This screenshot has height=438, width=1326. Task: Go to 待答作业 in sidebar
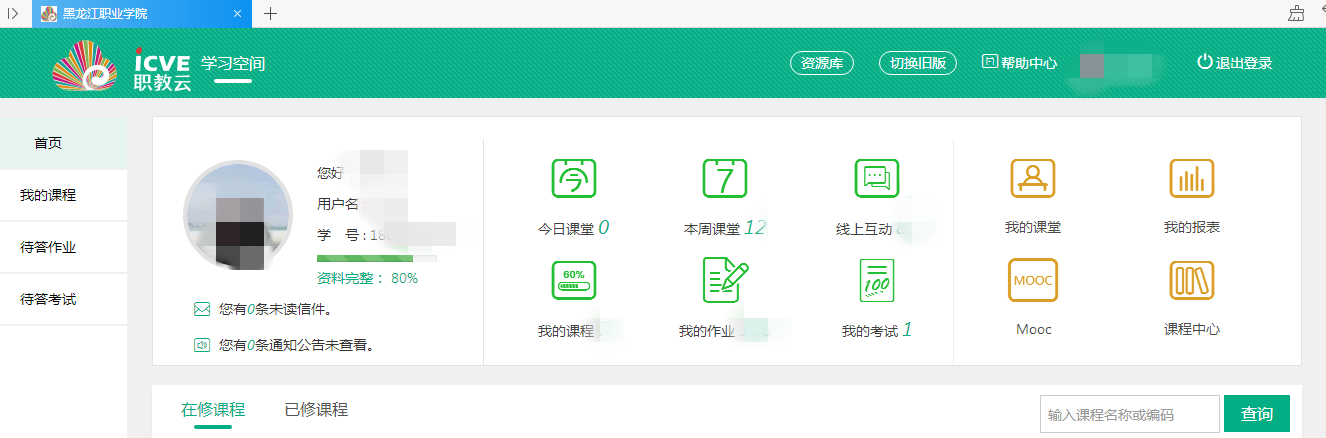click(48, 247)
